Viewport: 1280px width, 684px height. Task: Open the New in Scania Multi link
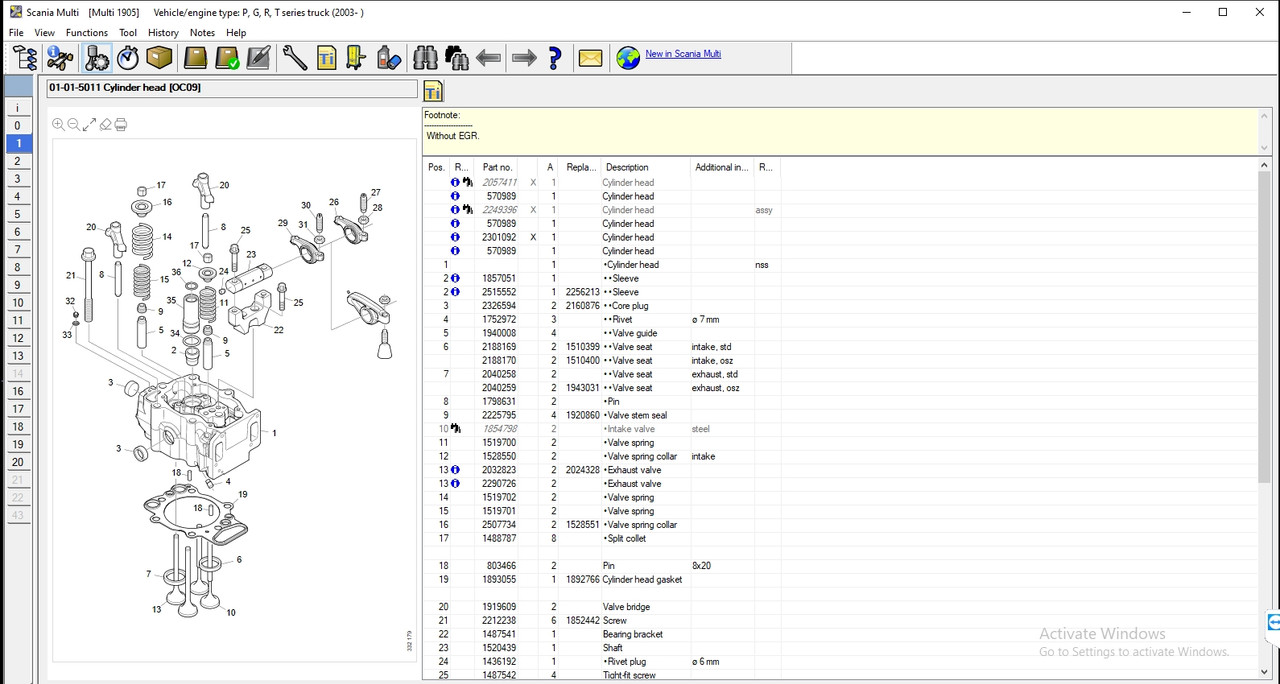point(683,54)
